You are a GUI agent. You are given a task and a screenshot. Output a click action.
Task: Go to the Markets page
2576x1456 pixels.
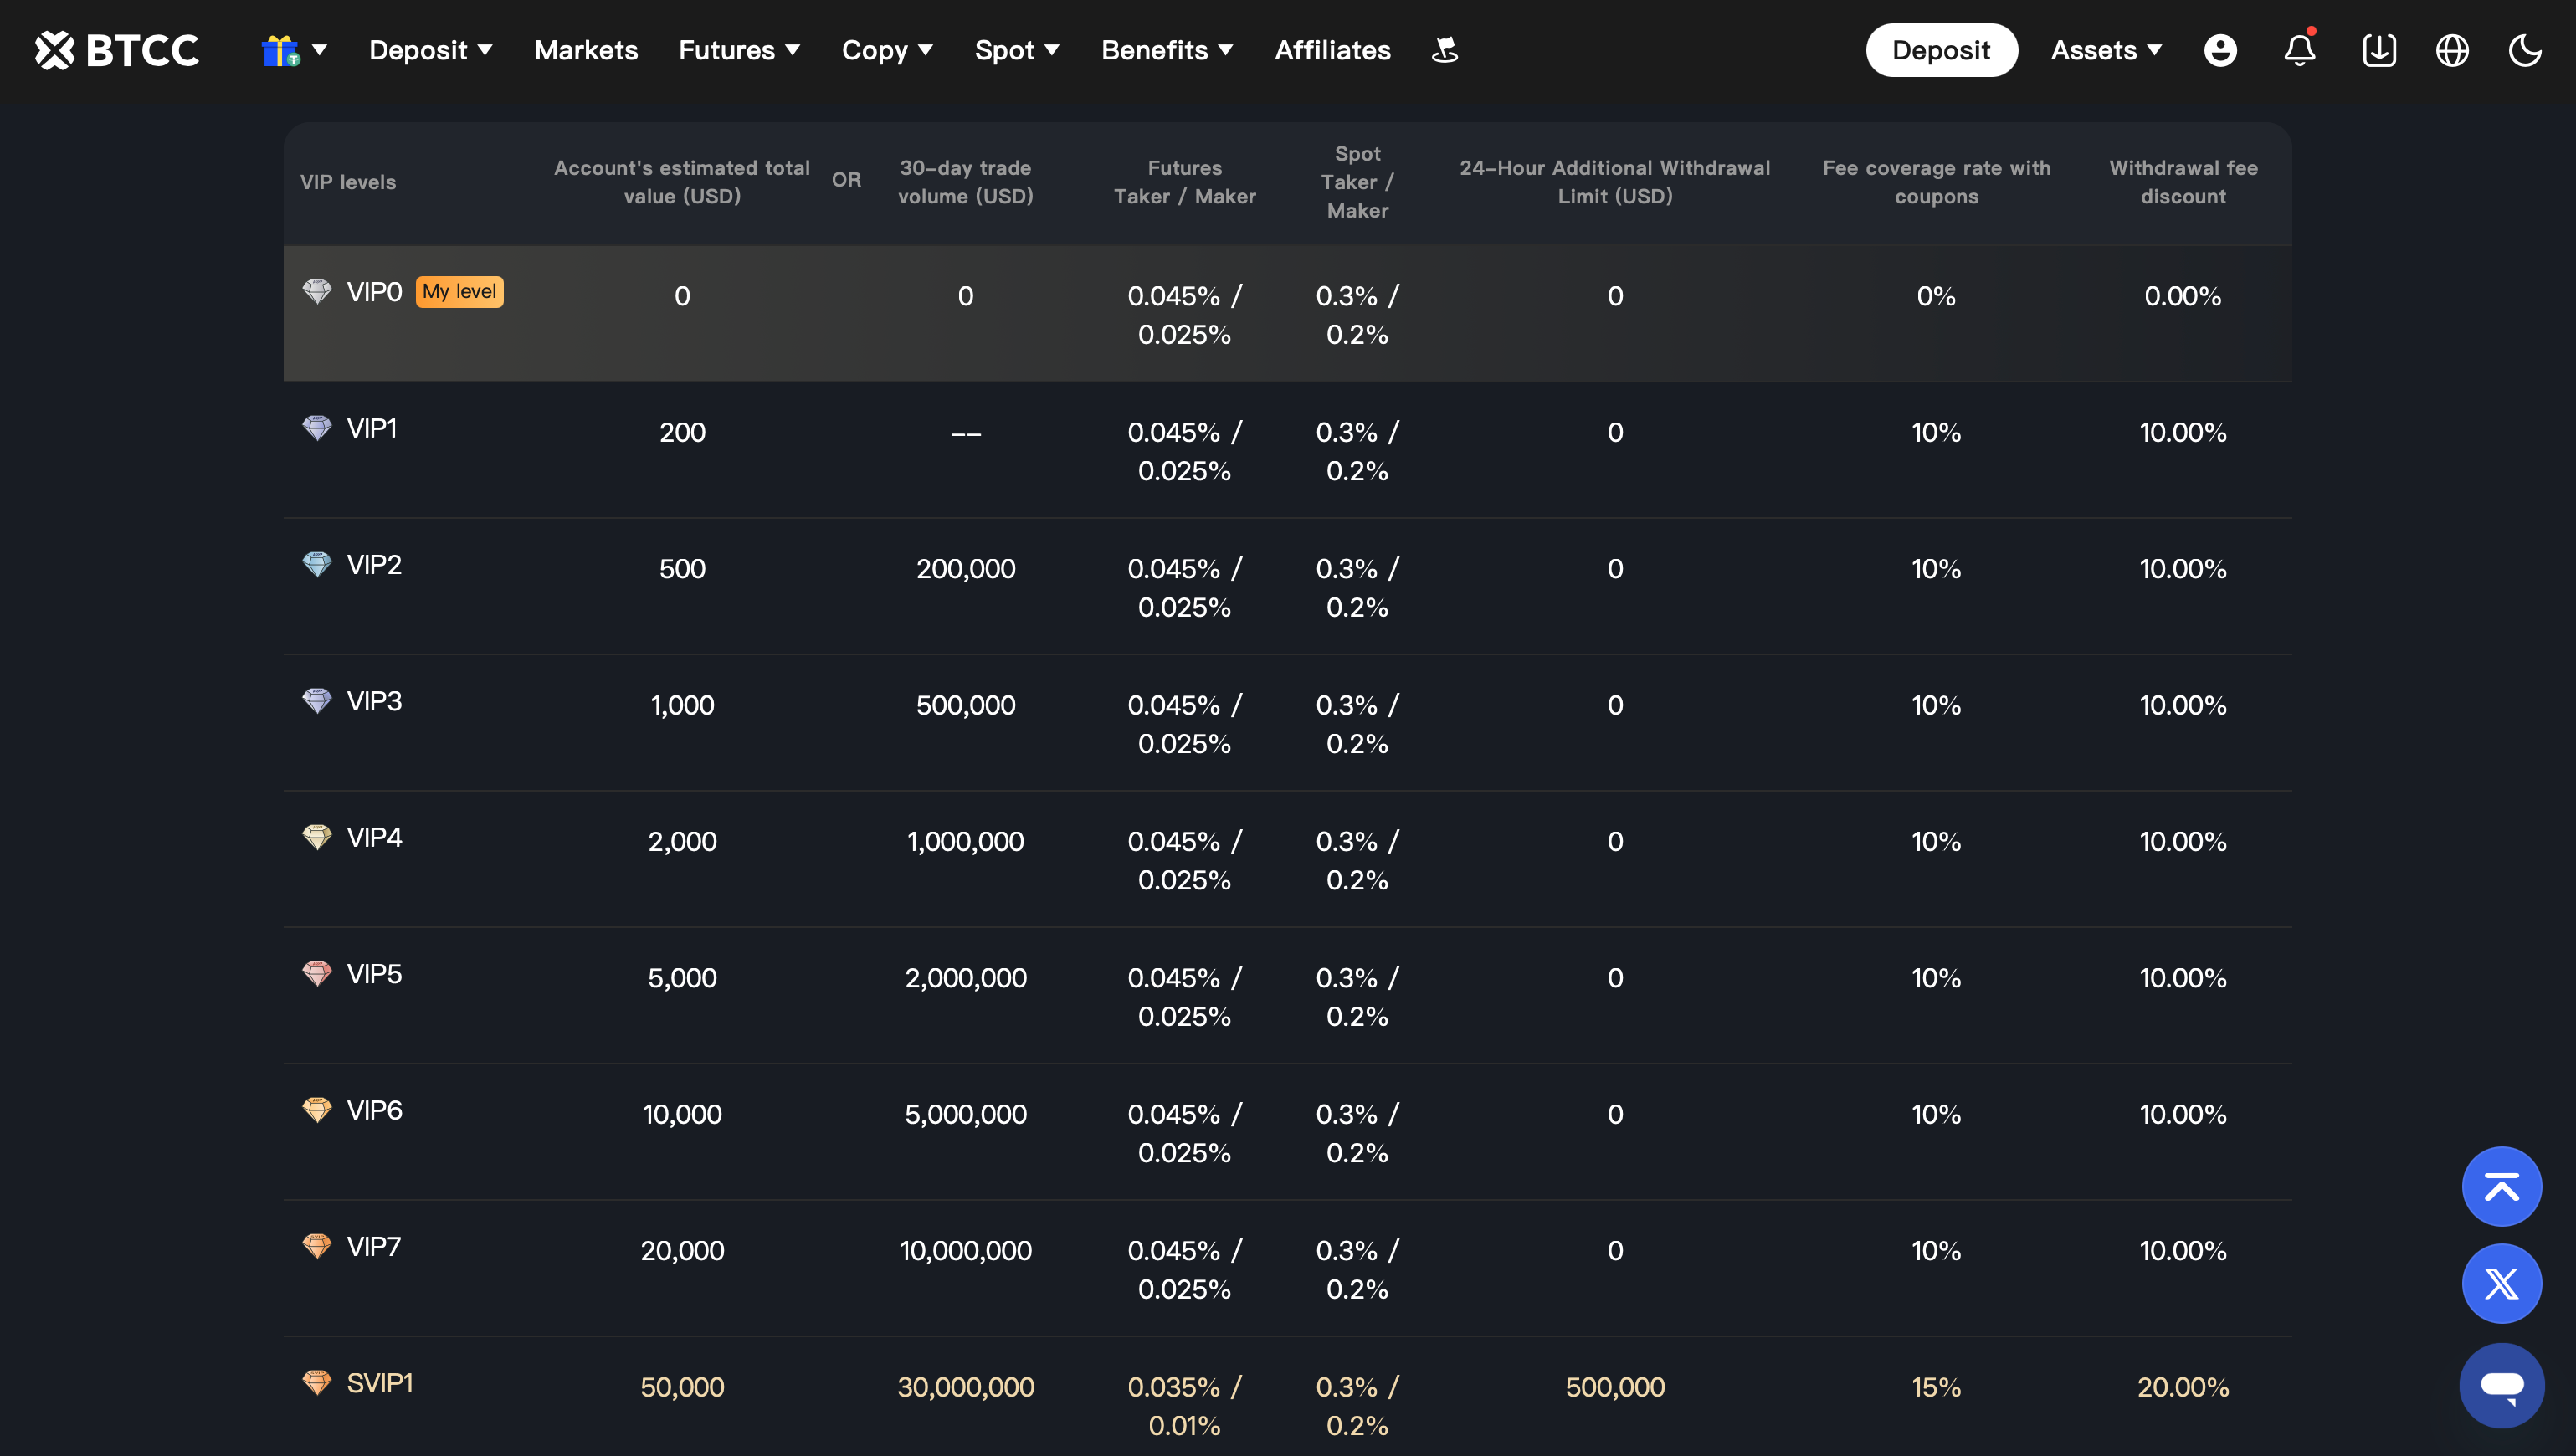click(586, 50)
